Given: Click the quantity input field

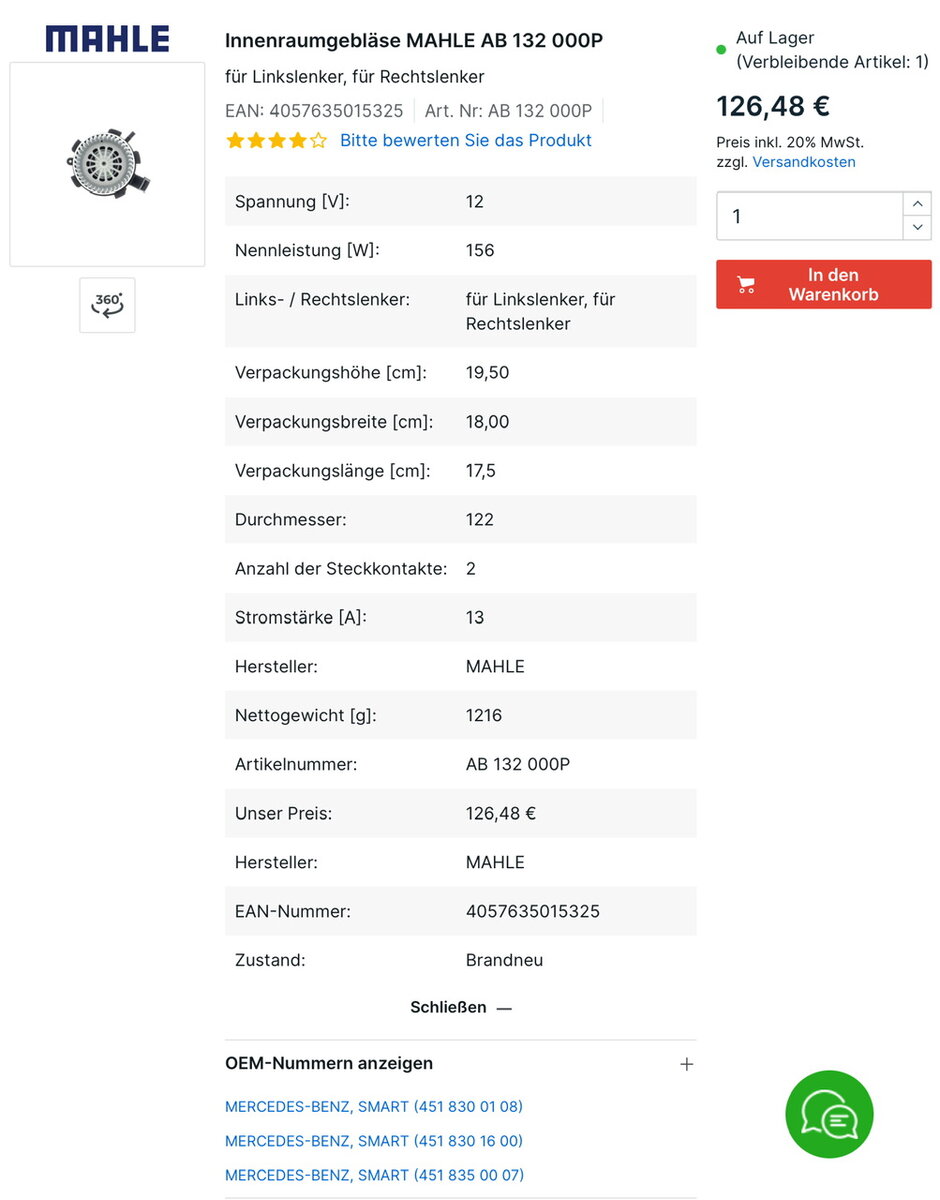Looking at the screenshot, I should tap(810, 216).
